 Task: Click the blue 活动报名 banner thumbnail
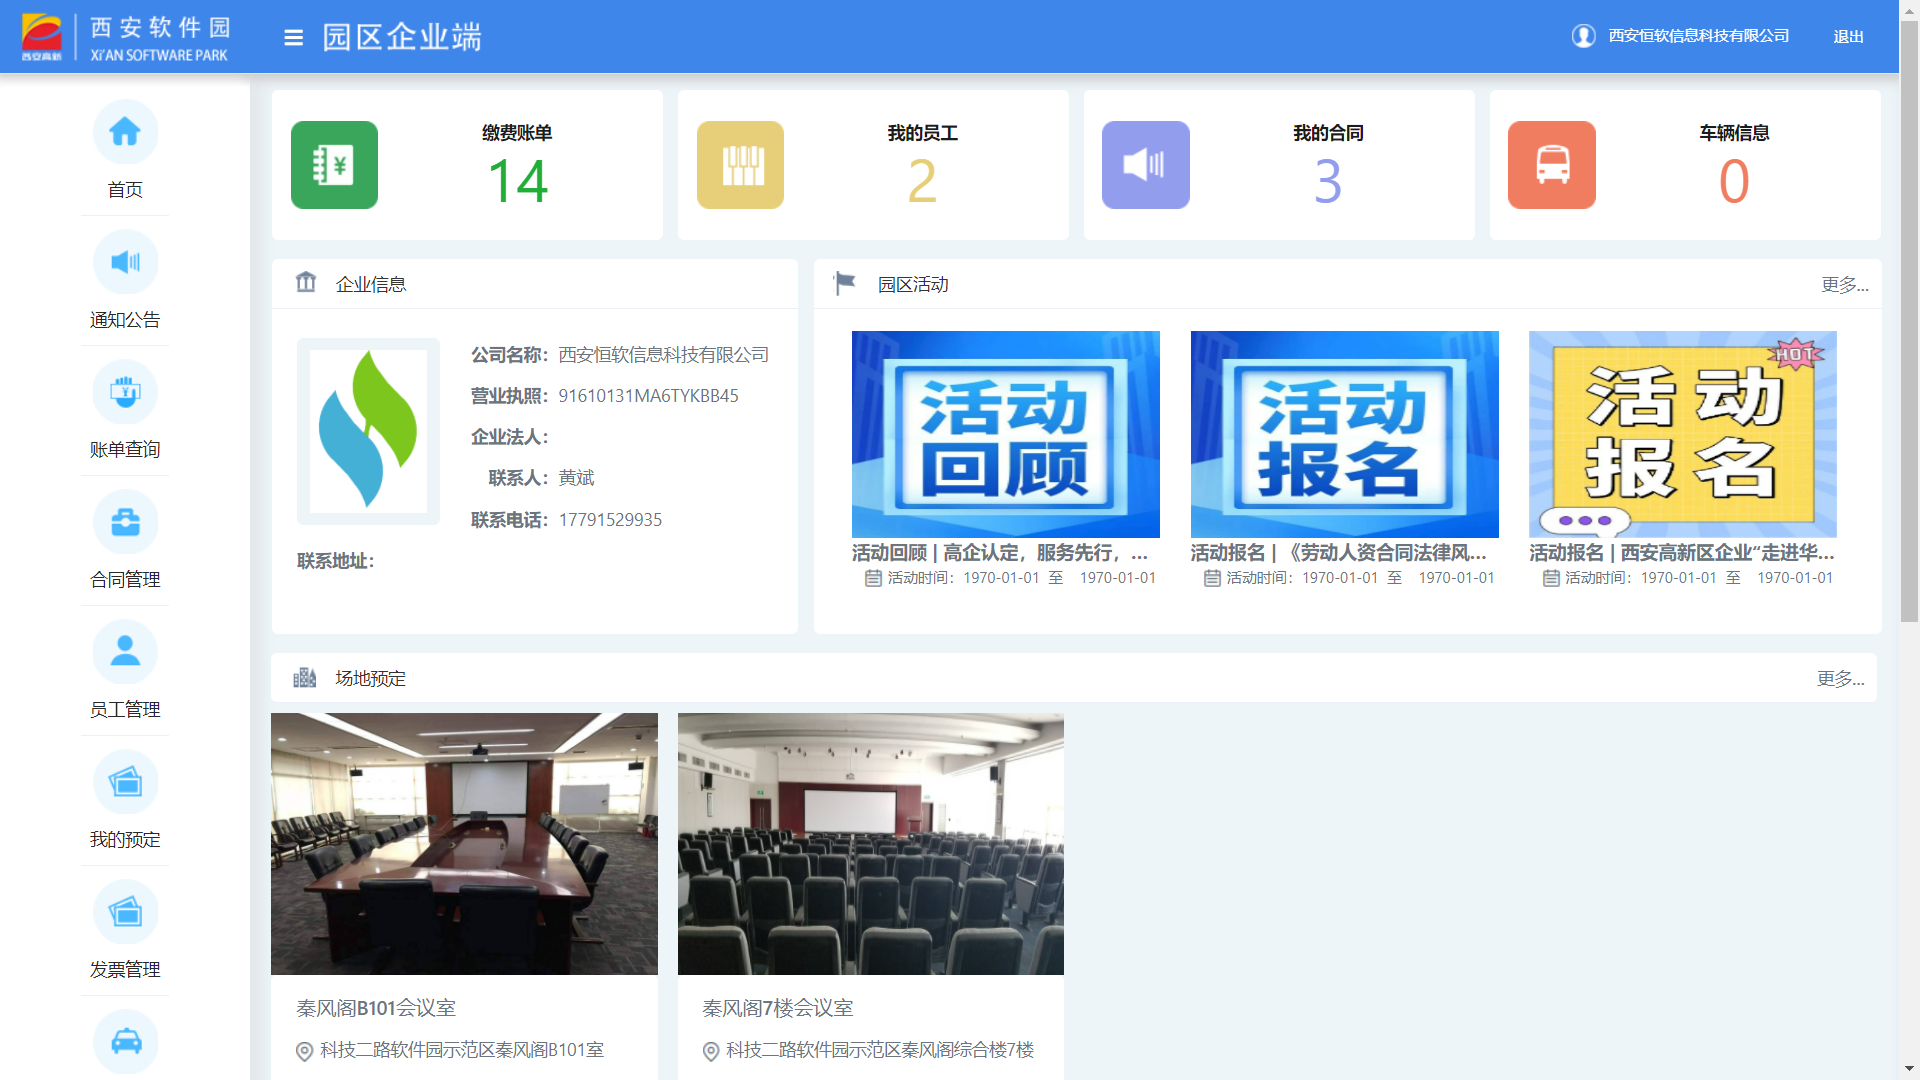pos(1345,434)
